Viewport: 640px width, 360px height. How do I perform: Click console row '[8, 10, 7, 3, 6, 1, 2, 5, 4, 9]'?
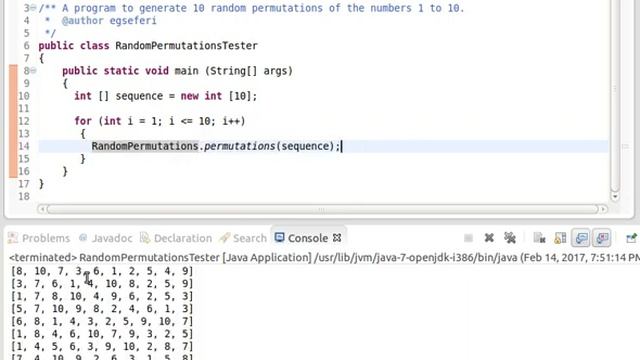102,271
